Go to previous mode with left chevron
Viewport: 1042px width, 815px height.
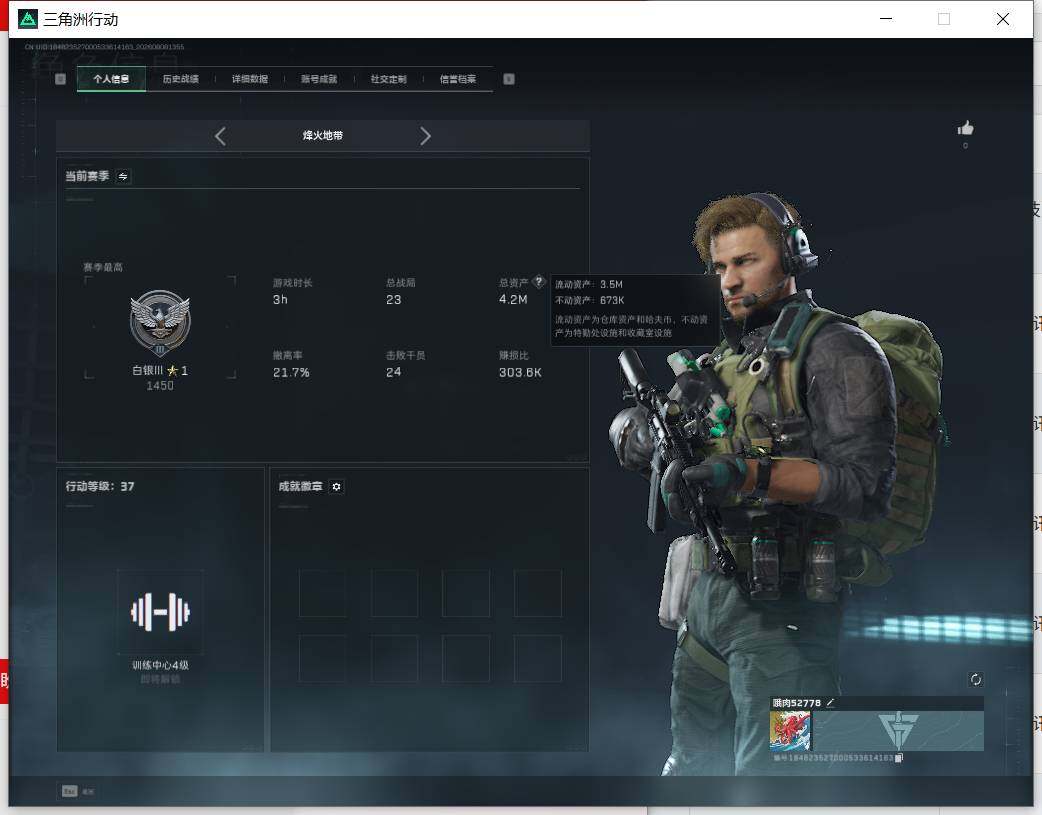(x=221, y=136)
